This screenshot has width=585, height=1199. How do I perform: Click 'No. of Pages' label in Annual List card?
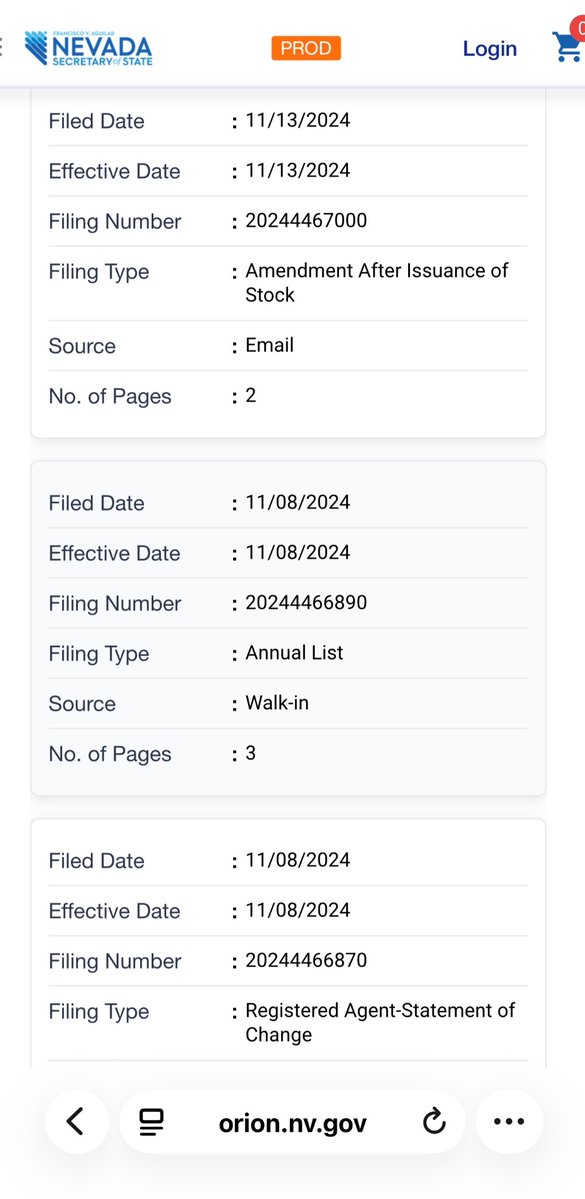pyautogui.click(x=109, y=755)
